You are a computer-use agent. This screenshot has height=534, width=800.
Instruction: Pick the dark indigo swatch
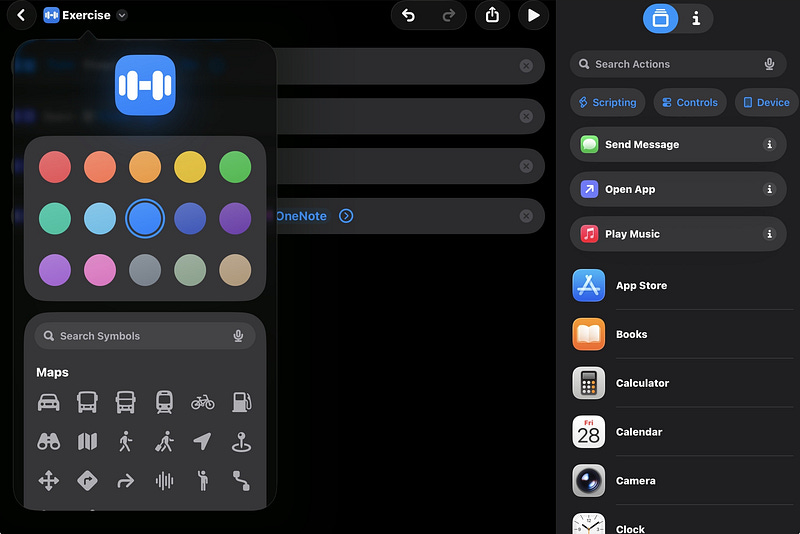point(190,218)
